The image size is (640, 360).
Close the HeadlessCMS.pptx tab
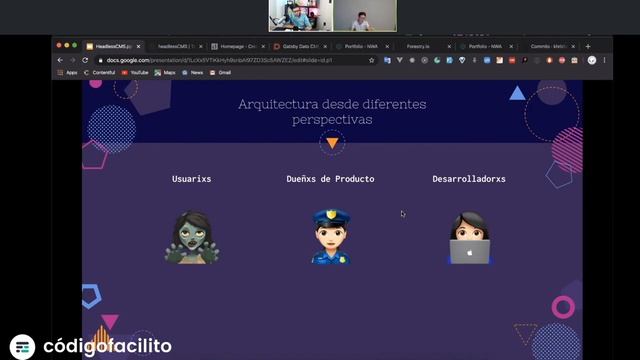coord(138,47)
